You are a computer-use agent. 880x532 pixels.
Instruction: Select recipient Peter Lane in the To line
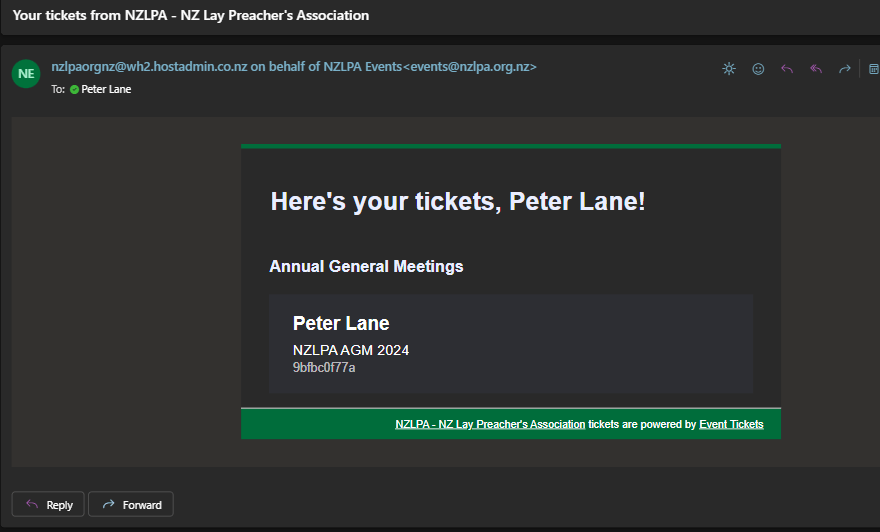pos(106,89)
